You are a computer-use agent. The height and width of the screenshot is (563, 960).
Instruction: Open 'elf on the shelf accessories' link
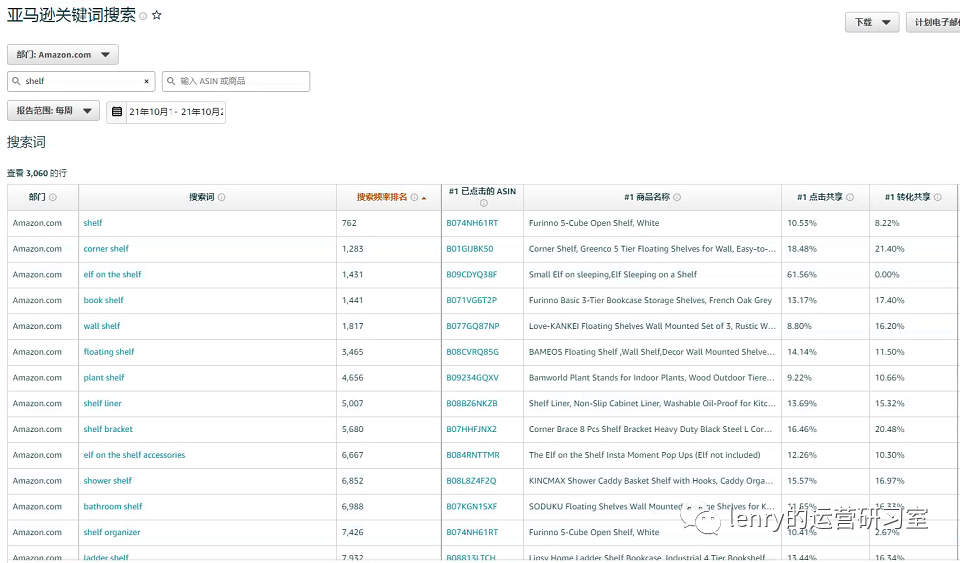[x=134, y=455]
